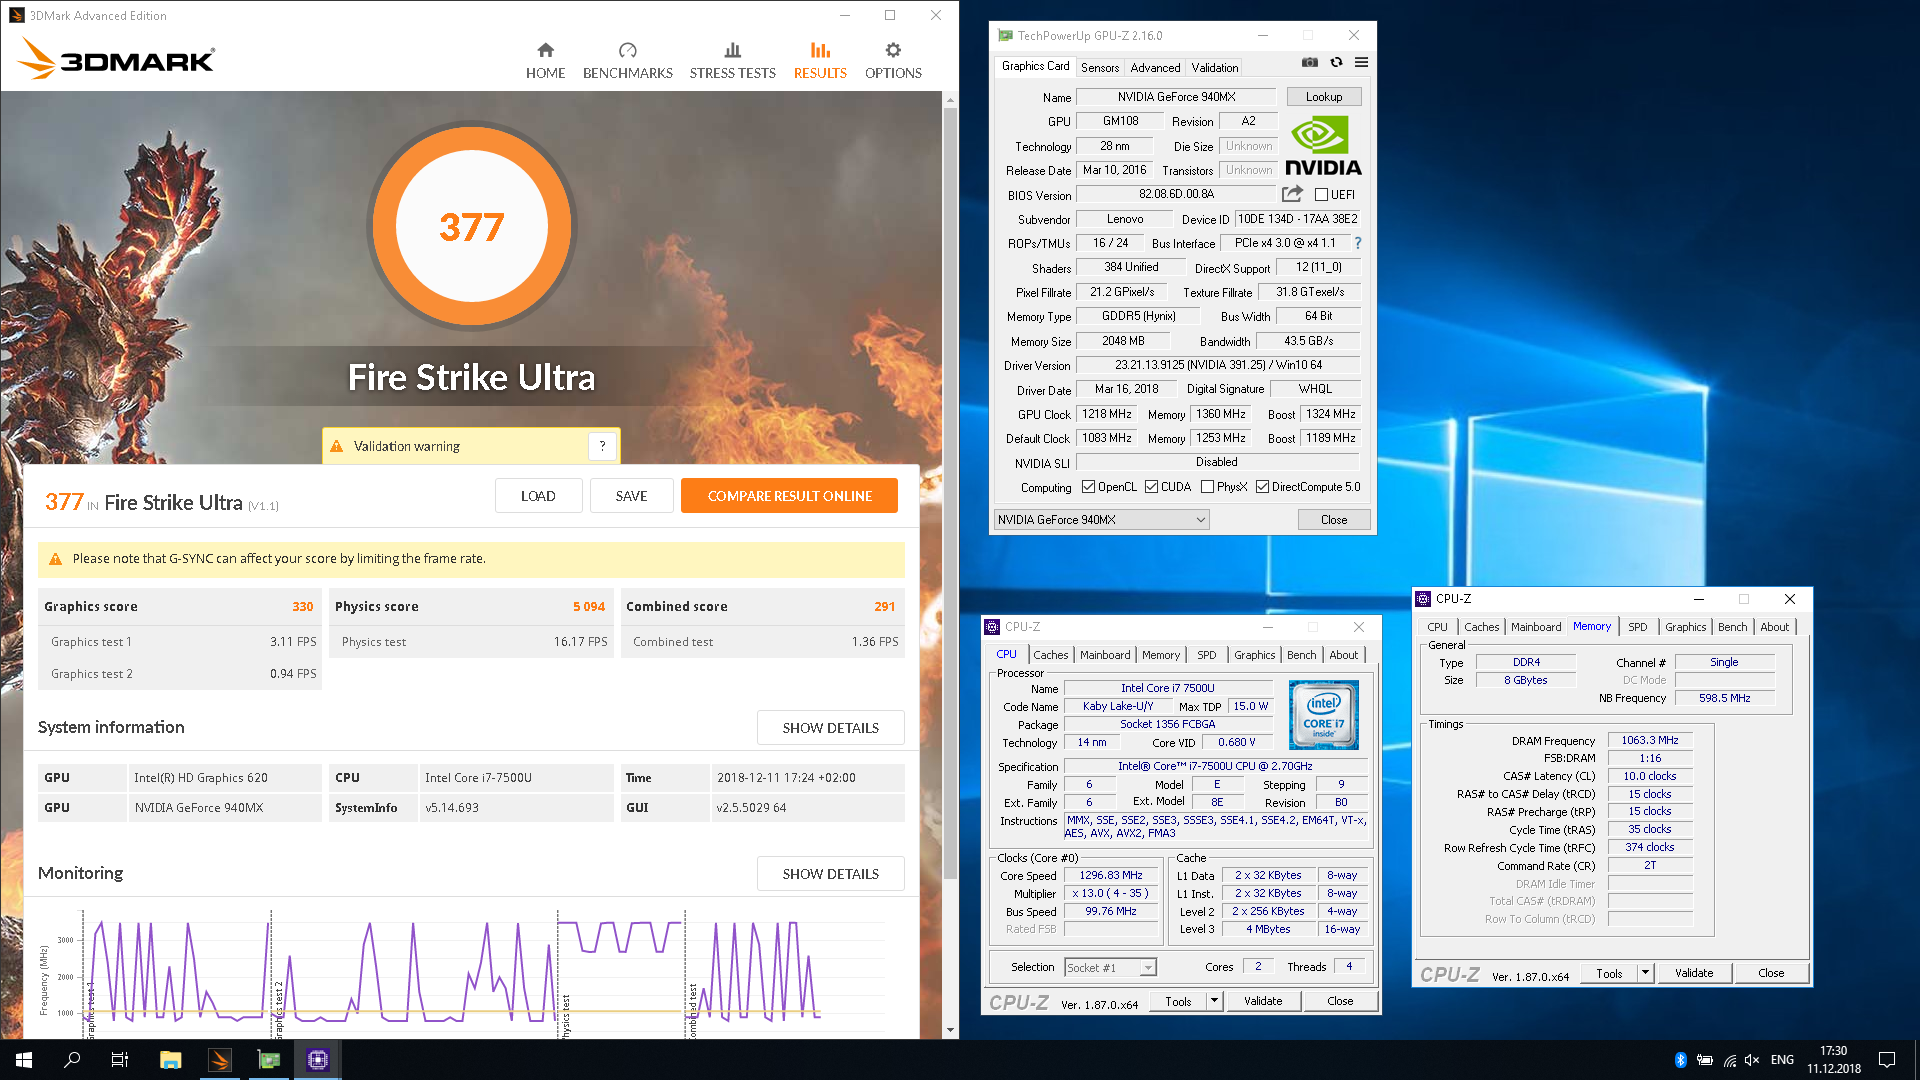1920x1080 pixels.
Task: Click the scrollbar up arrow in 3DMark
Action: (x=950, y=99)
